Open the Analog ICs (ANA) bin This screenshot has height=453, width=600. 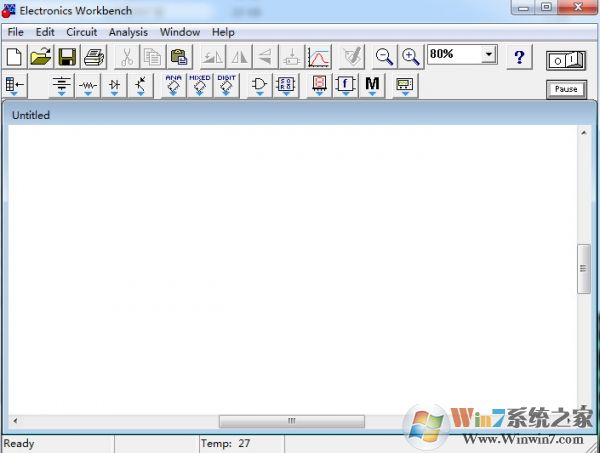tap(173, 86)
